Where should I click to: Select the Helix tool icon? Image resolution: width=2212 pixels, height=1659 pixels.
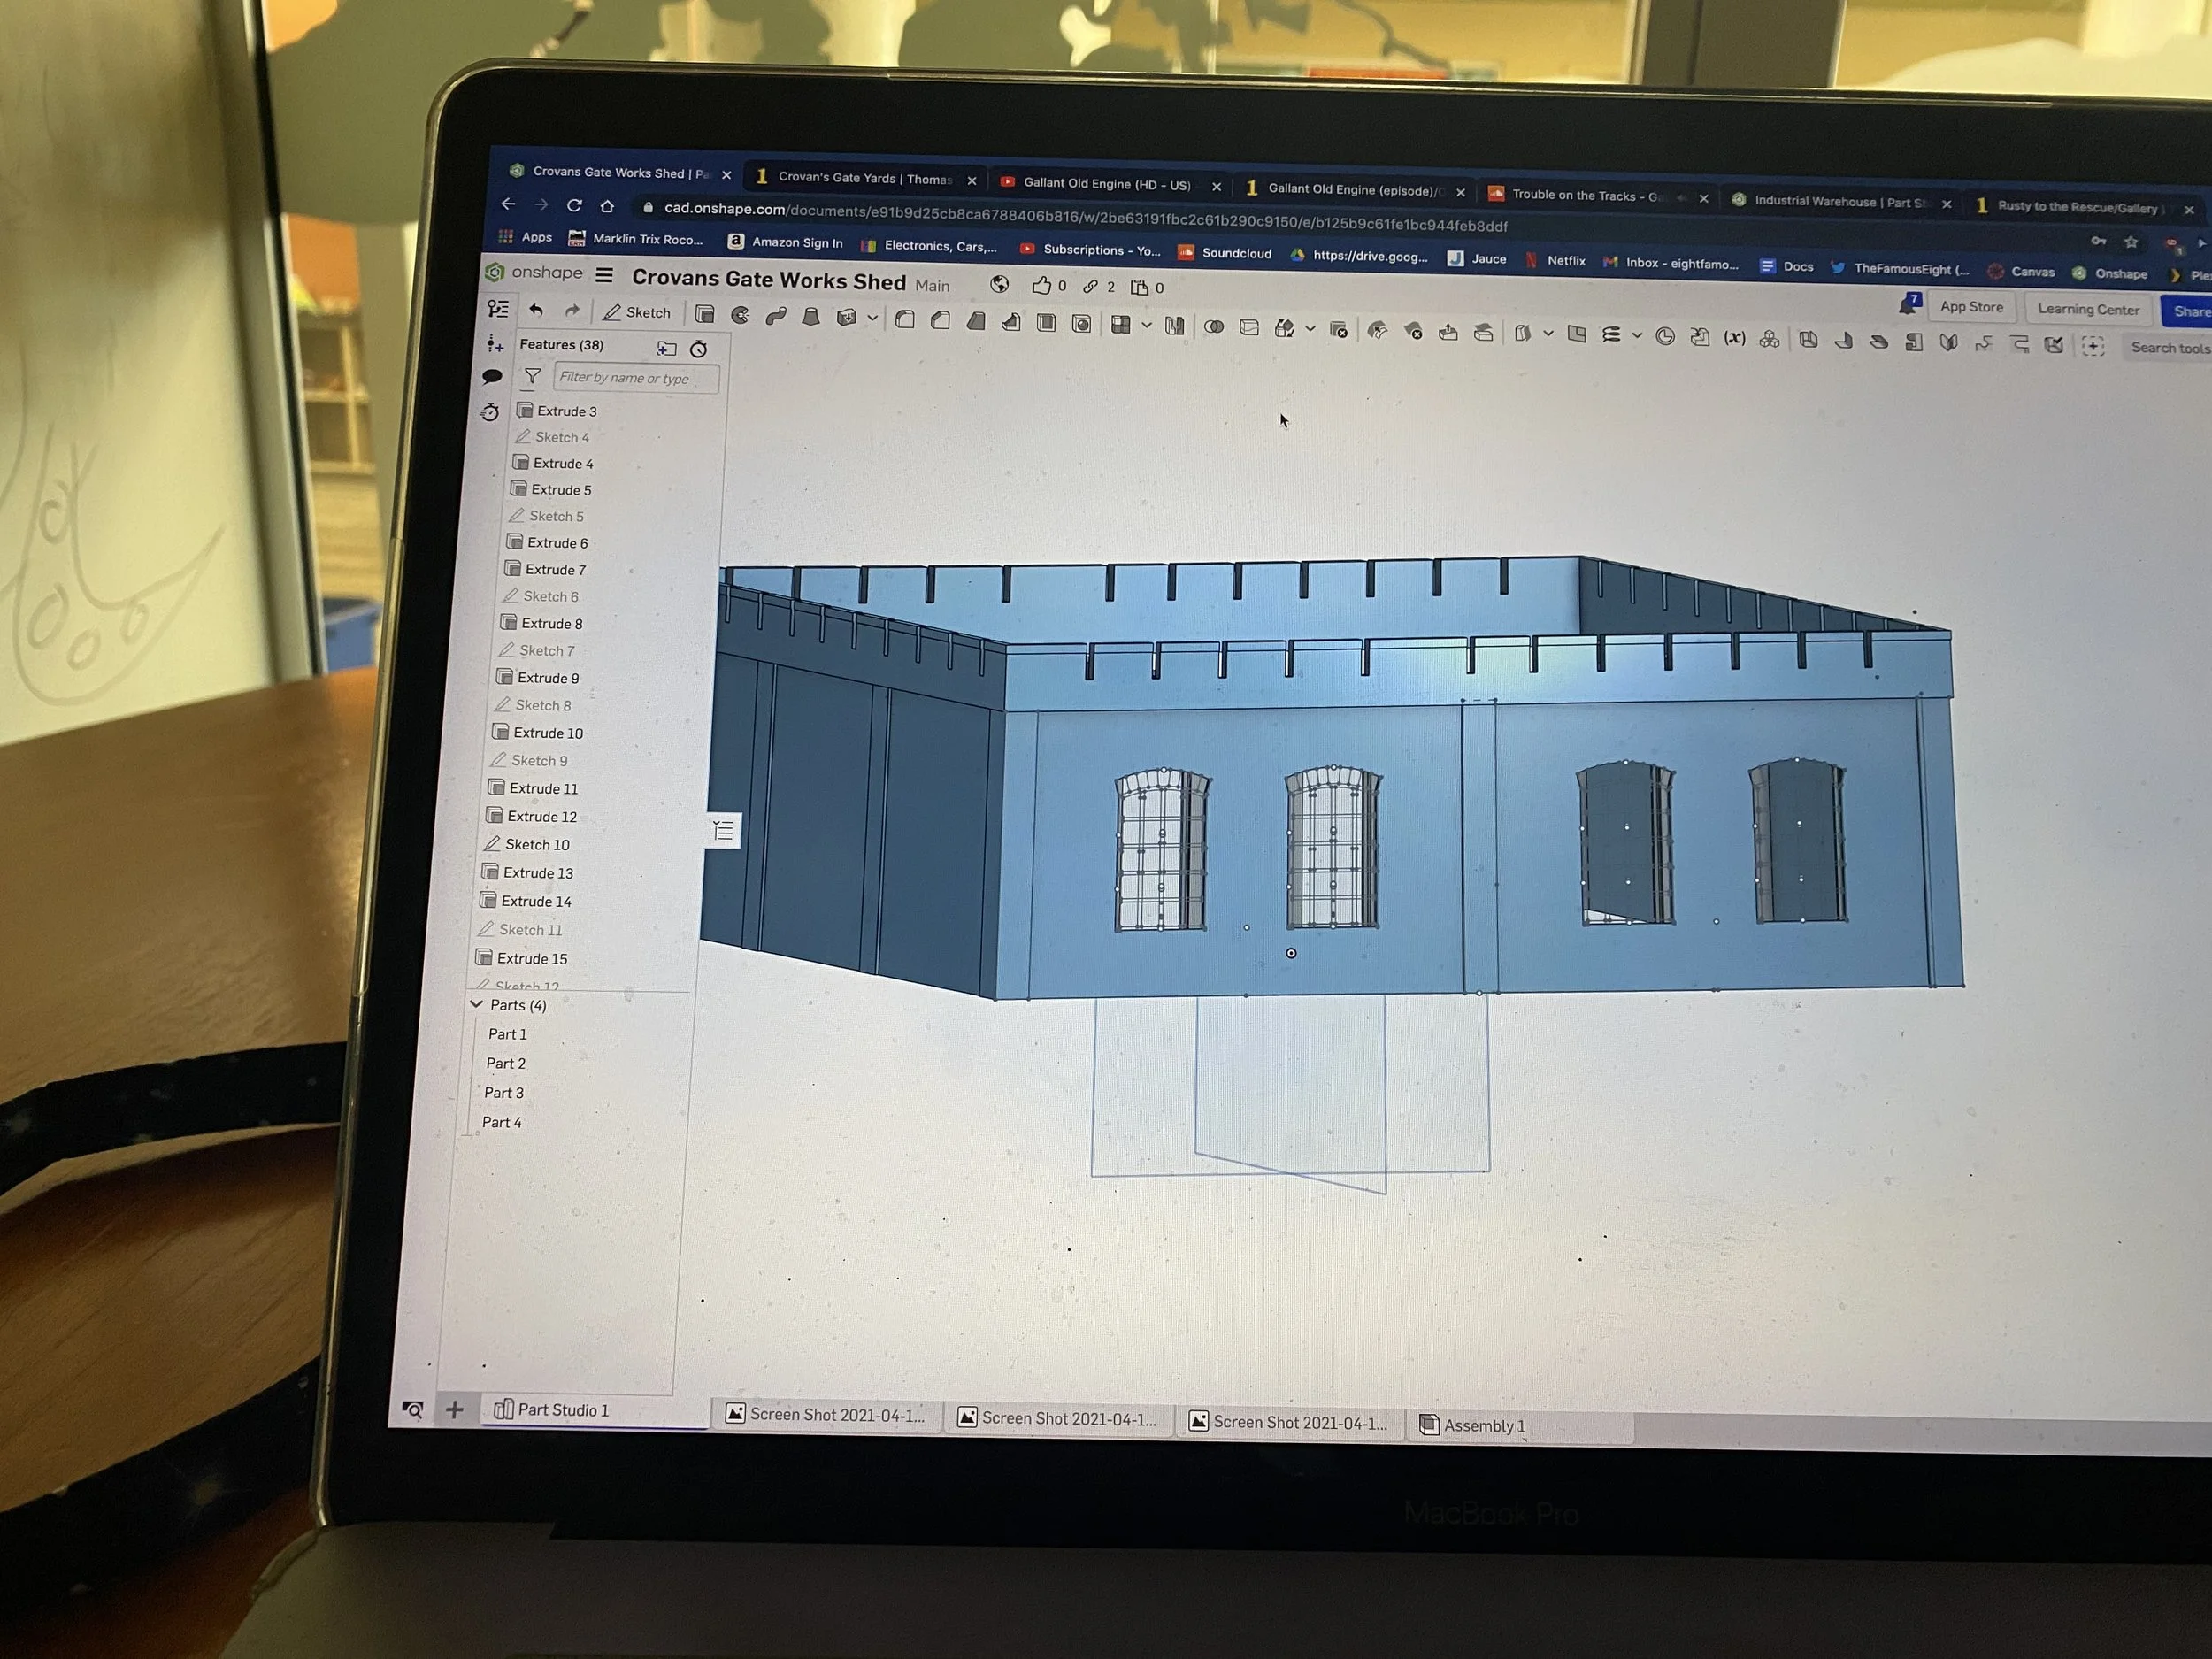[1611, 335]
